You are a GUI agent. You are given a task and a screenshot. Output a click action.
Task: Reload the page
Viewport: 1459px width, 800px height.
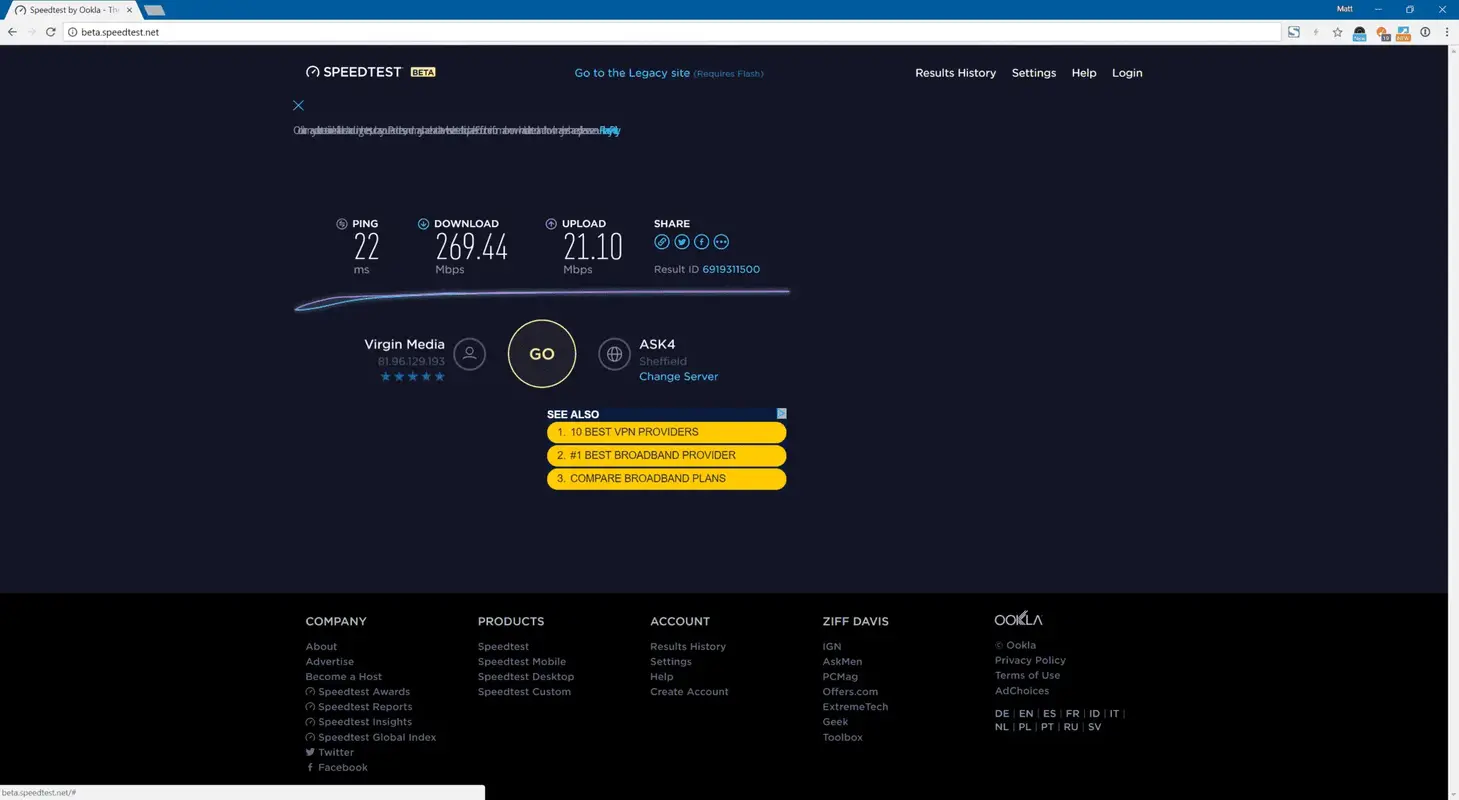[51, 32]
